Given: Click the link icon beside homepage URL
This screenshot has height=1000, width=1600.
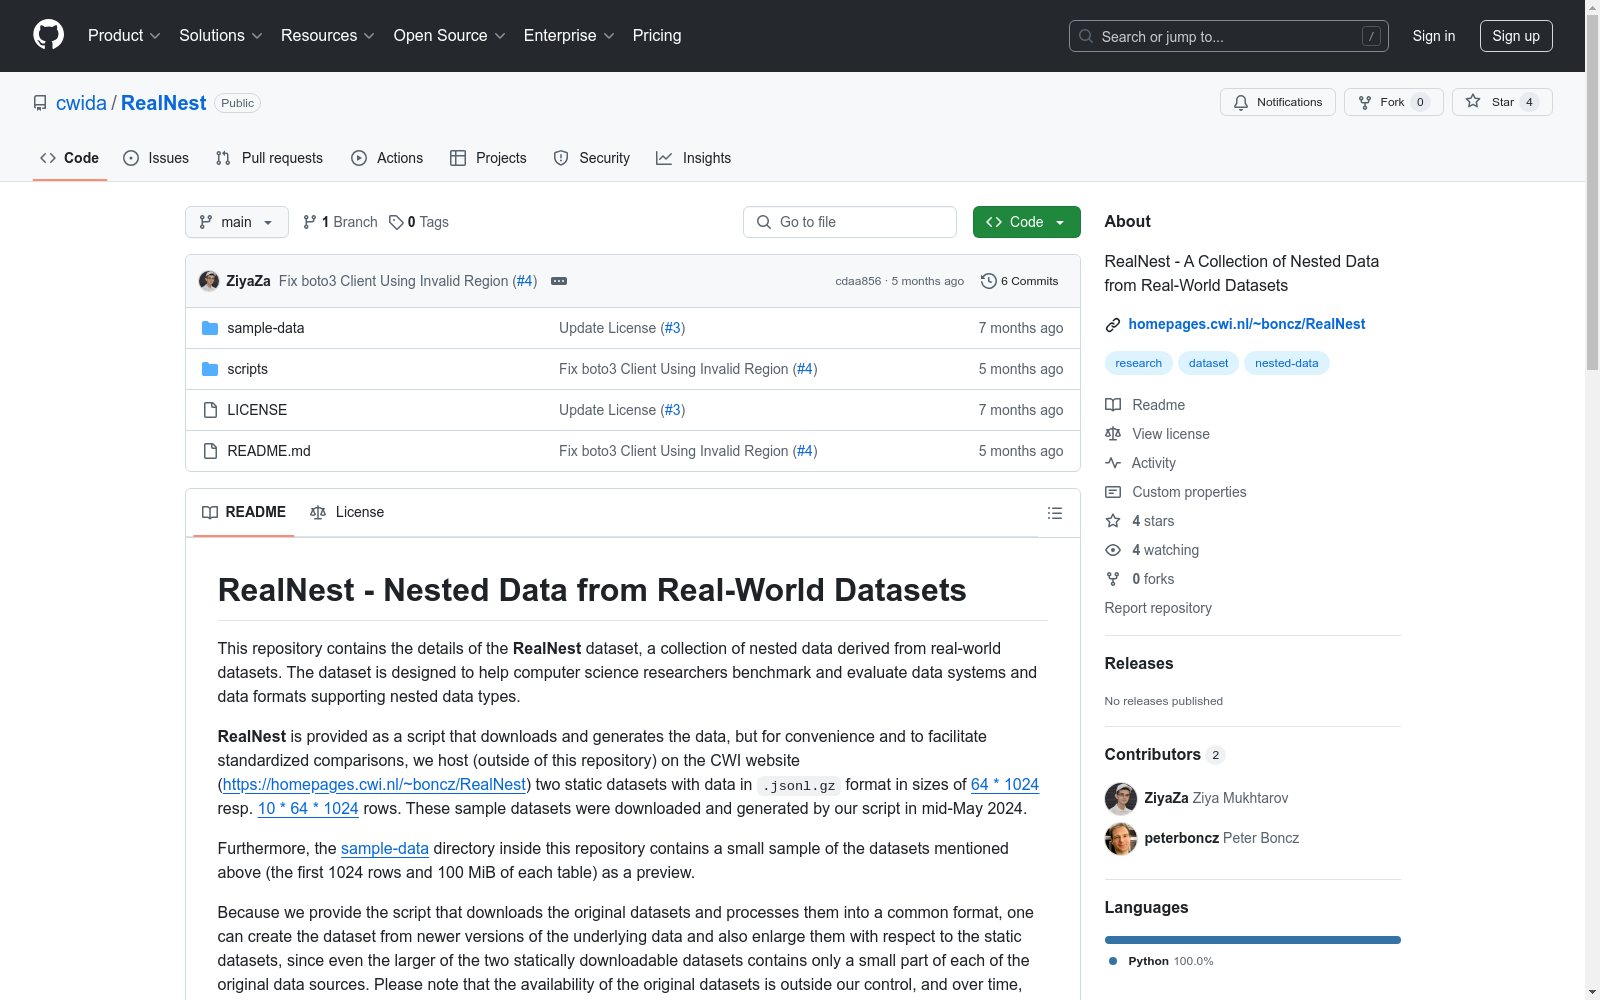Looking at the screenshot, I should click(1113, 324).
